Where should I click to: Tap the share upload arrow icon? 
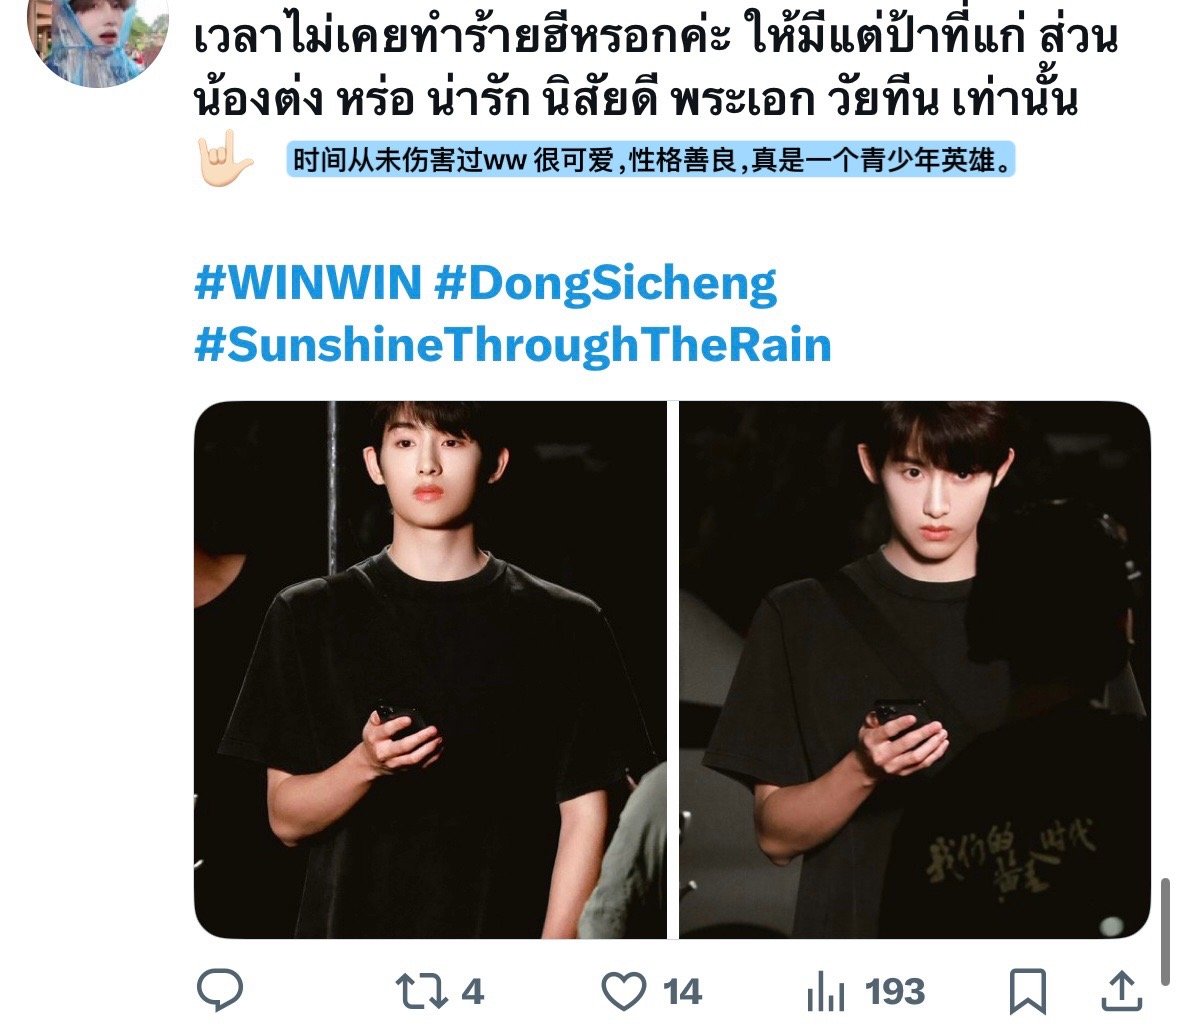(x=1122, y=991)
